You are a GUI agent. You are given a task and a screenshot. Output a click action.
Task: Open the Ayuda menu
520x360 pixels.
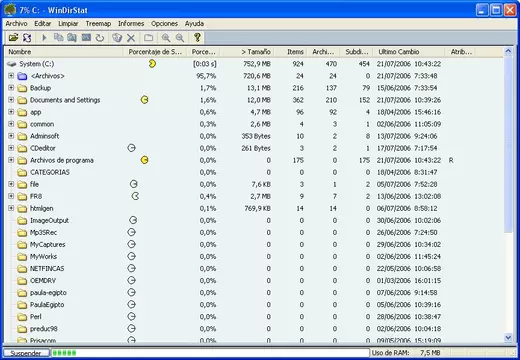point(194,24)
